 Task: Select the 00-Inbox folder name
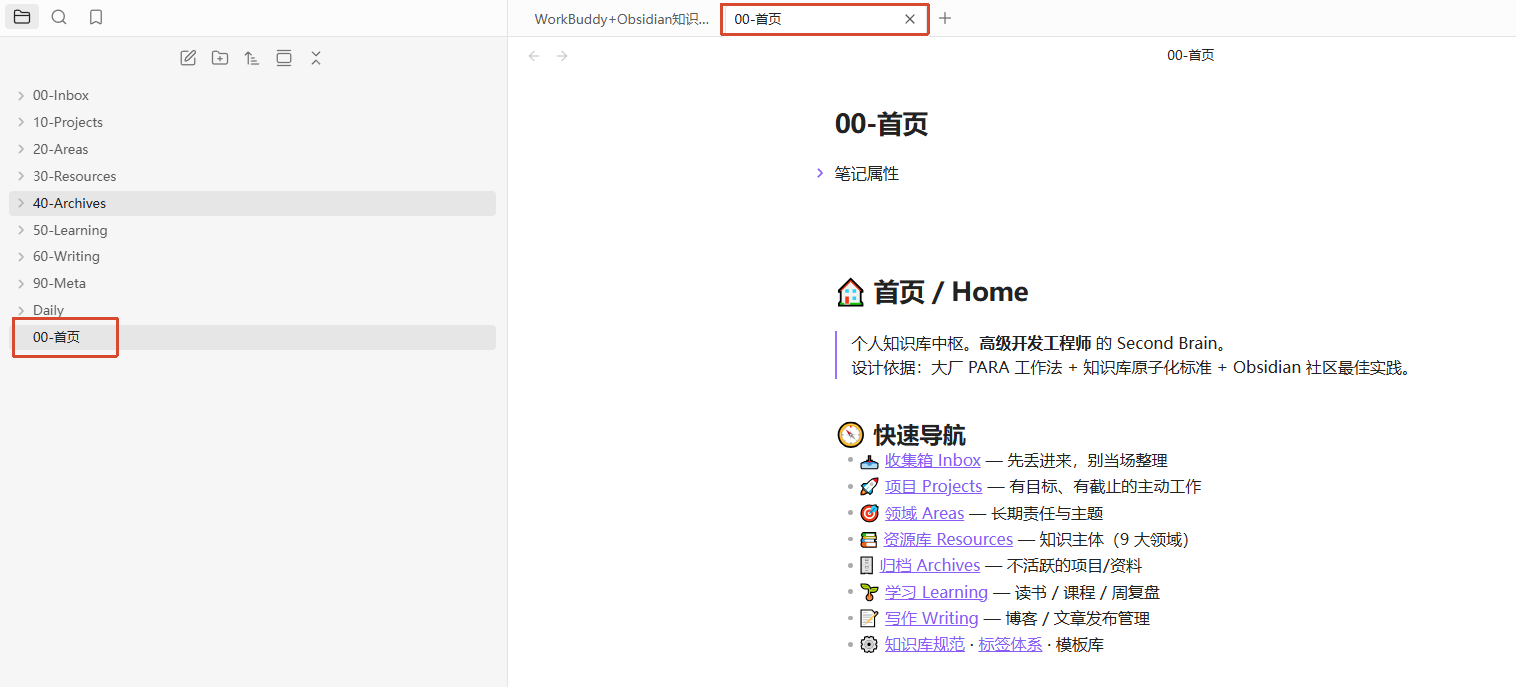point(61,95)
